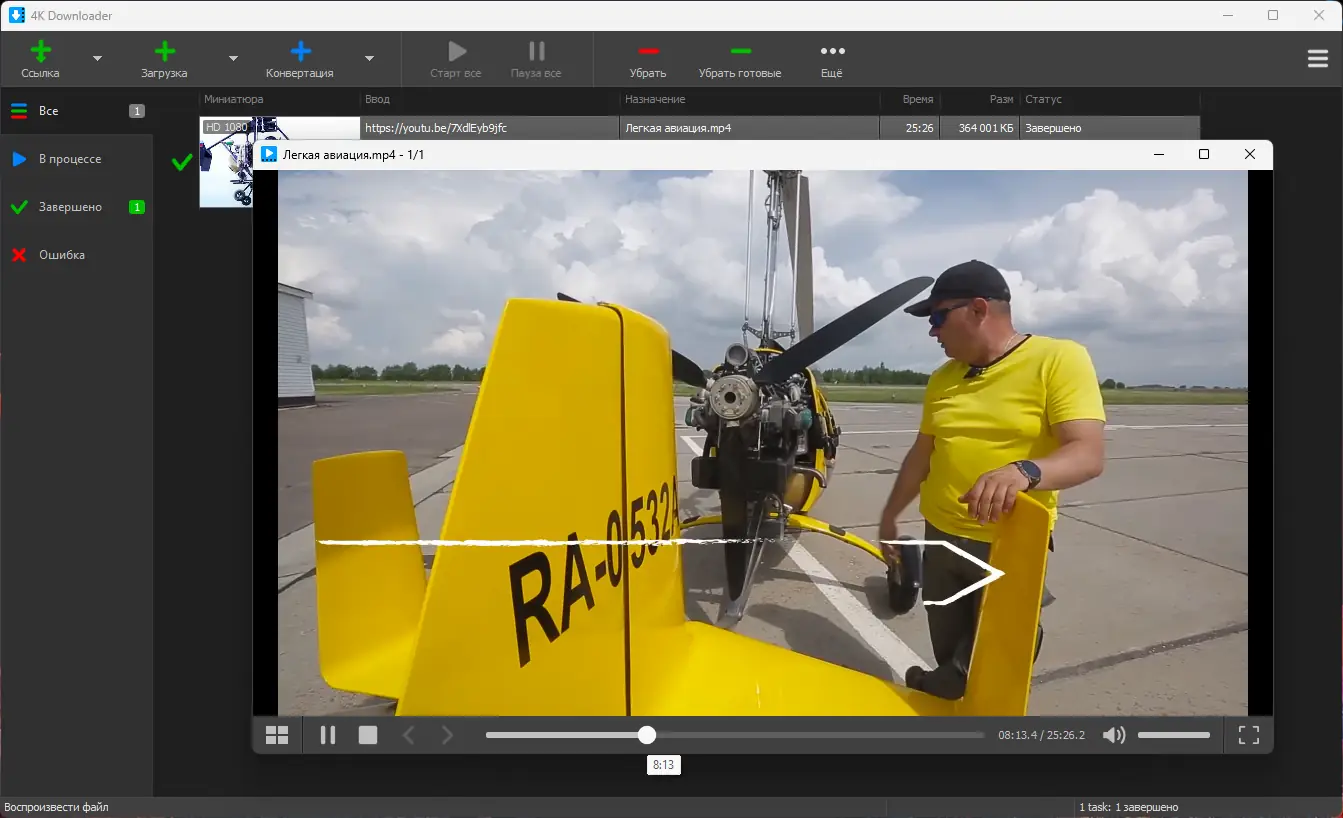Select the Завершено sidebar filter
The width and height of the screenshot is (1343, 818).
point(70,207)
